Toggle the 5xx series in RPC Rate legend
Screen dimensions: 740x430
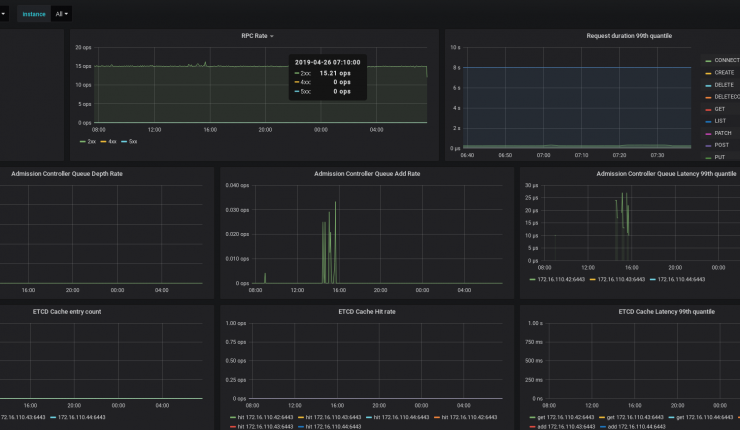(x=129, y=142)
